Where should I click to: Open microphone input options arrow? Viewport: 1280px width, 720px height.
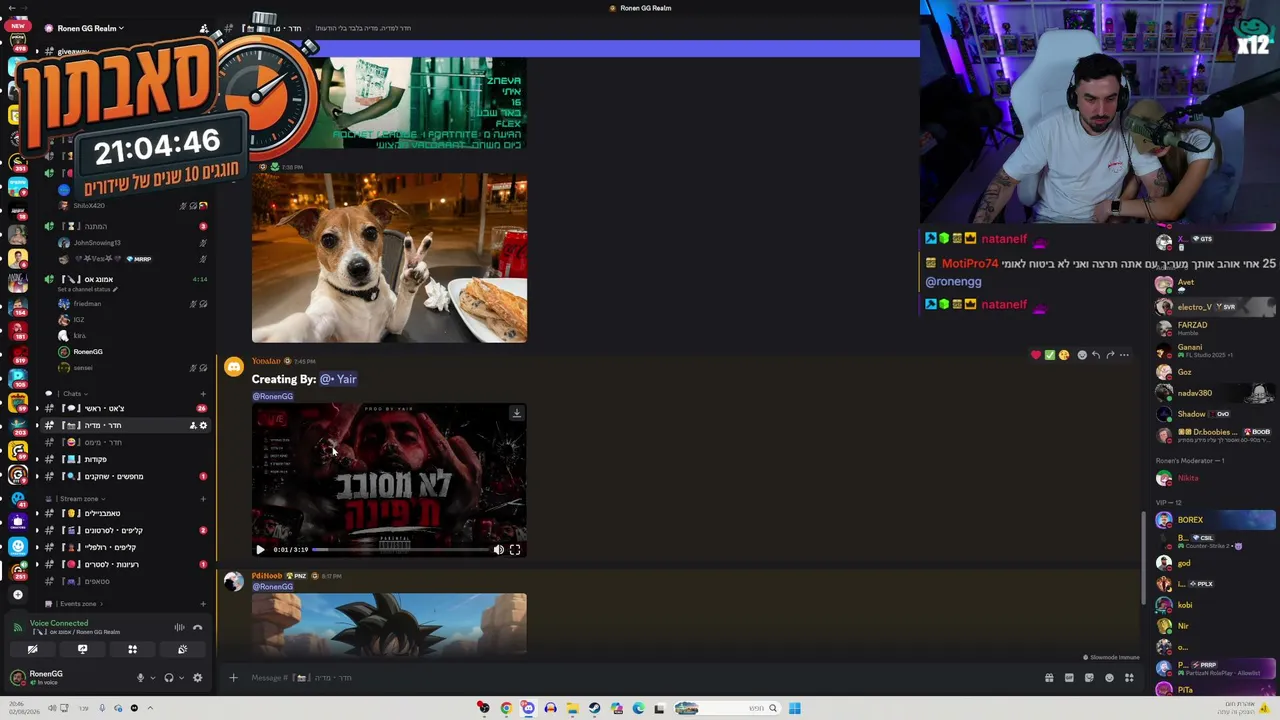click(x=152, y=678)
